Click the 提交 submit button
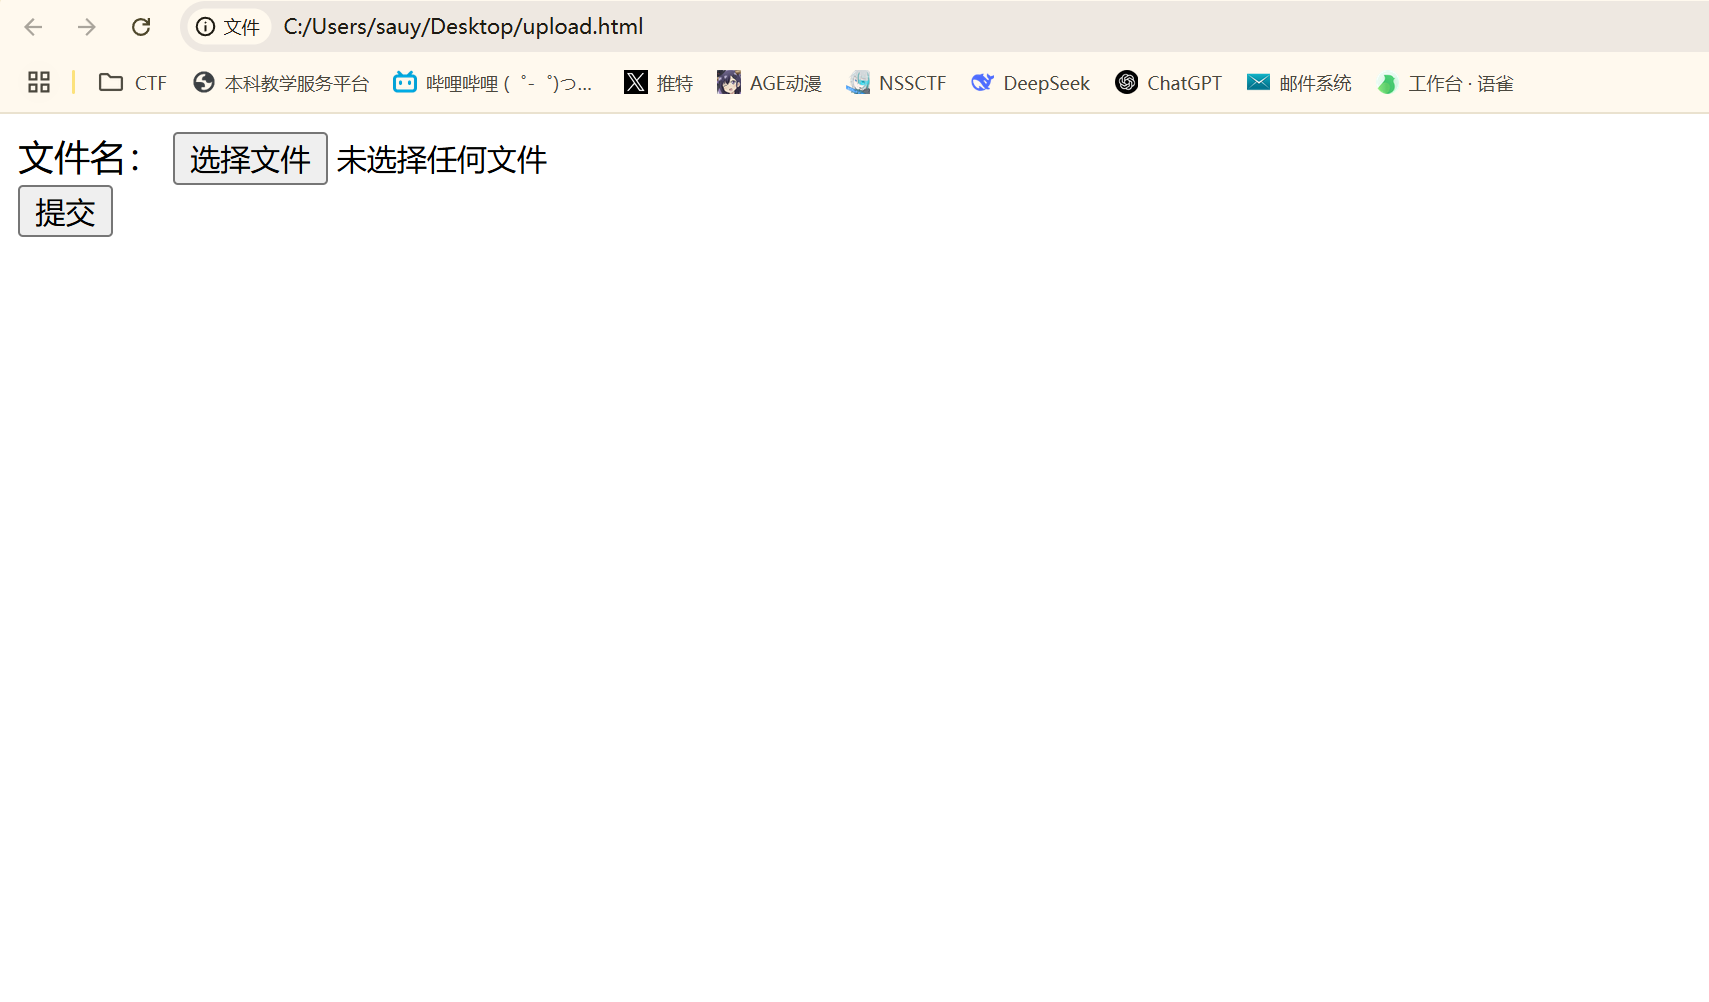The height and width of the screenshot is (1002, 1709). tap(65, 211)
